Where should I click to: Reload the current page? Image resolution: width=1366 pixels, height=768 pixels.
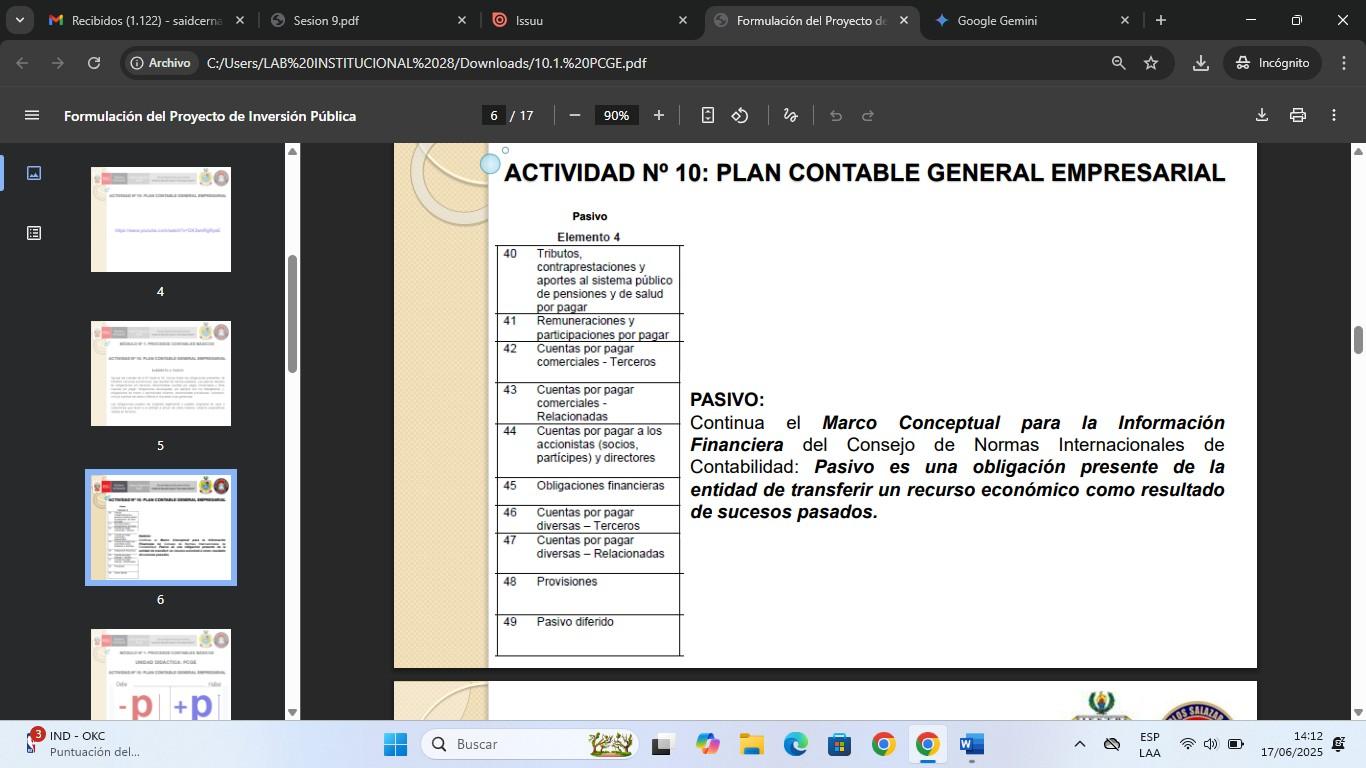[x=94, y=63]
